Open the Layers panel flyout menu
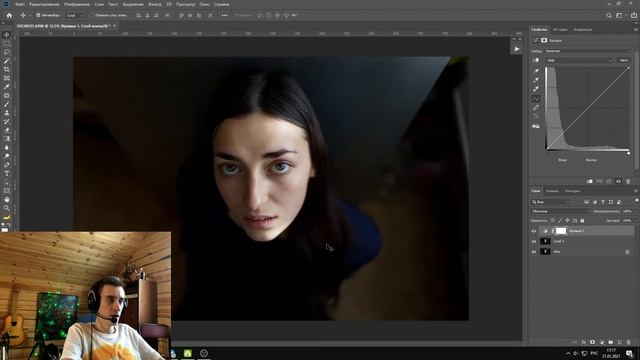Viewport: 640px width, 360px height. [x=636, y=191]
